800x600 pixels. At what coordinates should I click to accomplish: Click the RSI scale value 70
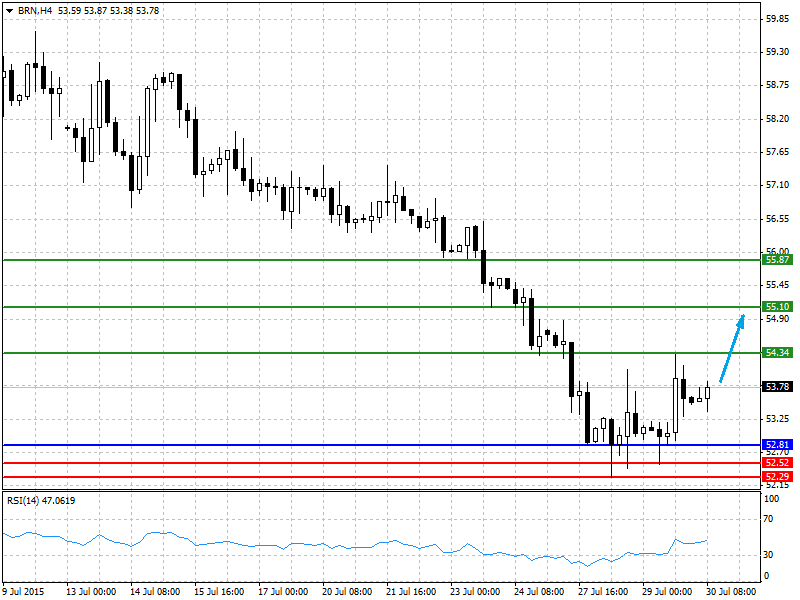coord(769,519)
